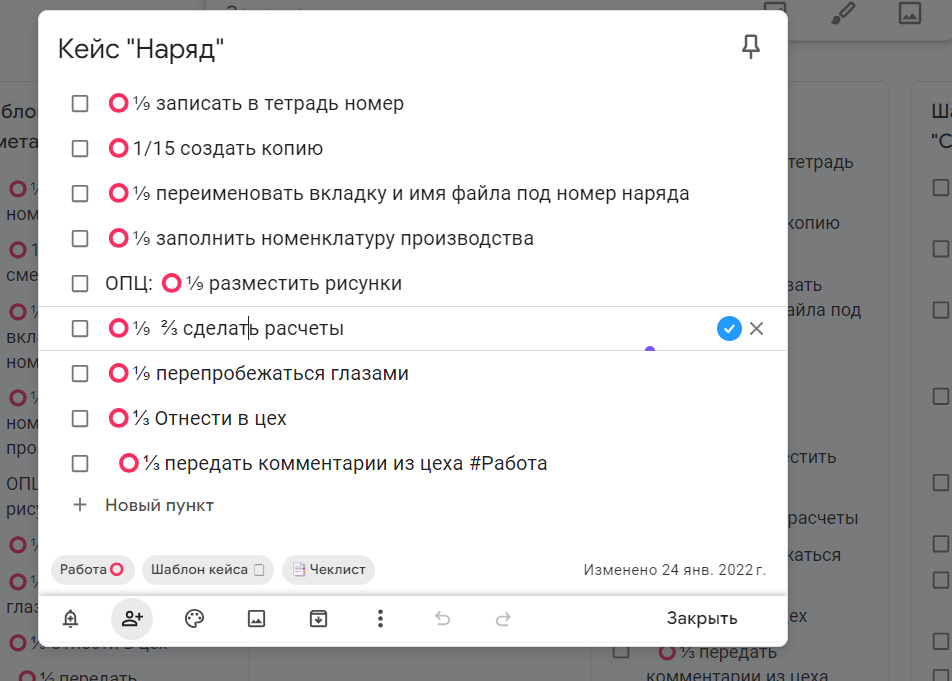Check the "1/15 создать копию" item
Screen dimensions: 952x681
coord(80,148)
